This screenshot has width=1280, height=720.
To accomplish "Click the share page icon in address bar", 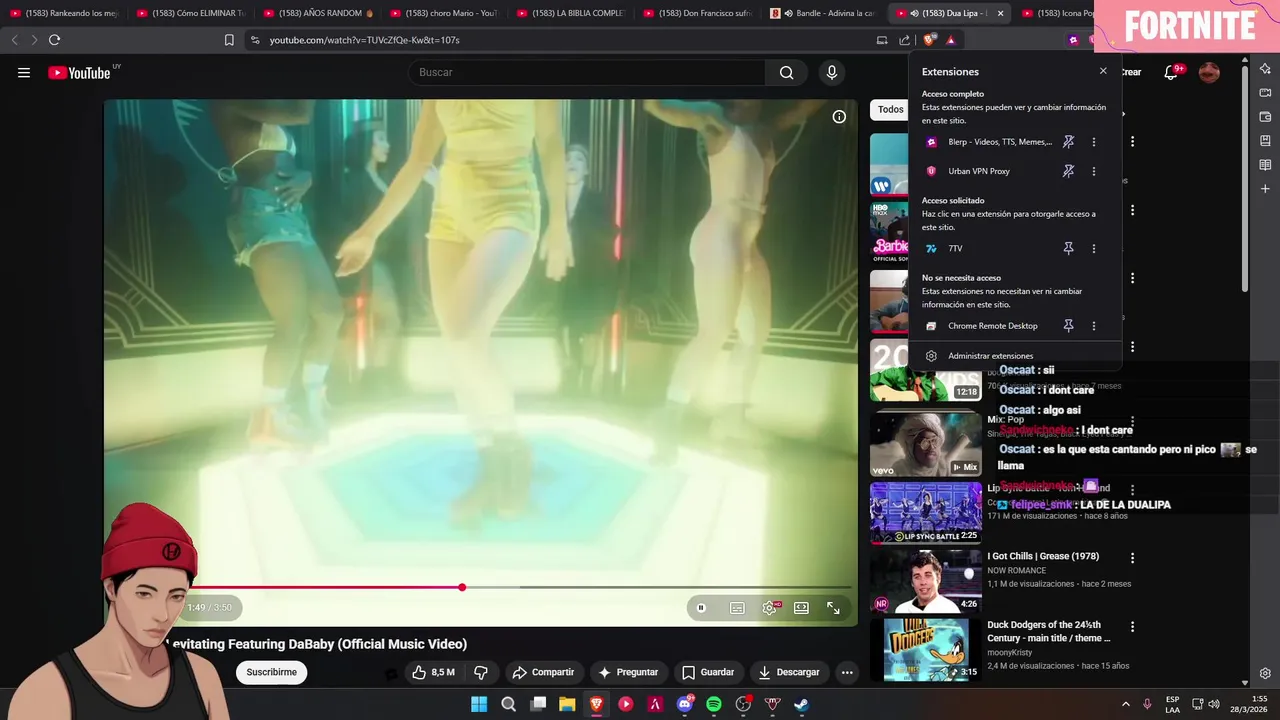I will tap(905, 40).
